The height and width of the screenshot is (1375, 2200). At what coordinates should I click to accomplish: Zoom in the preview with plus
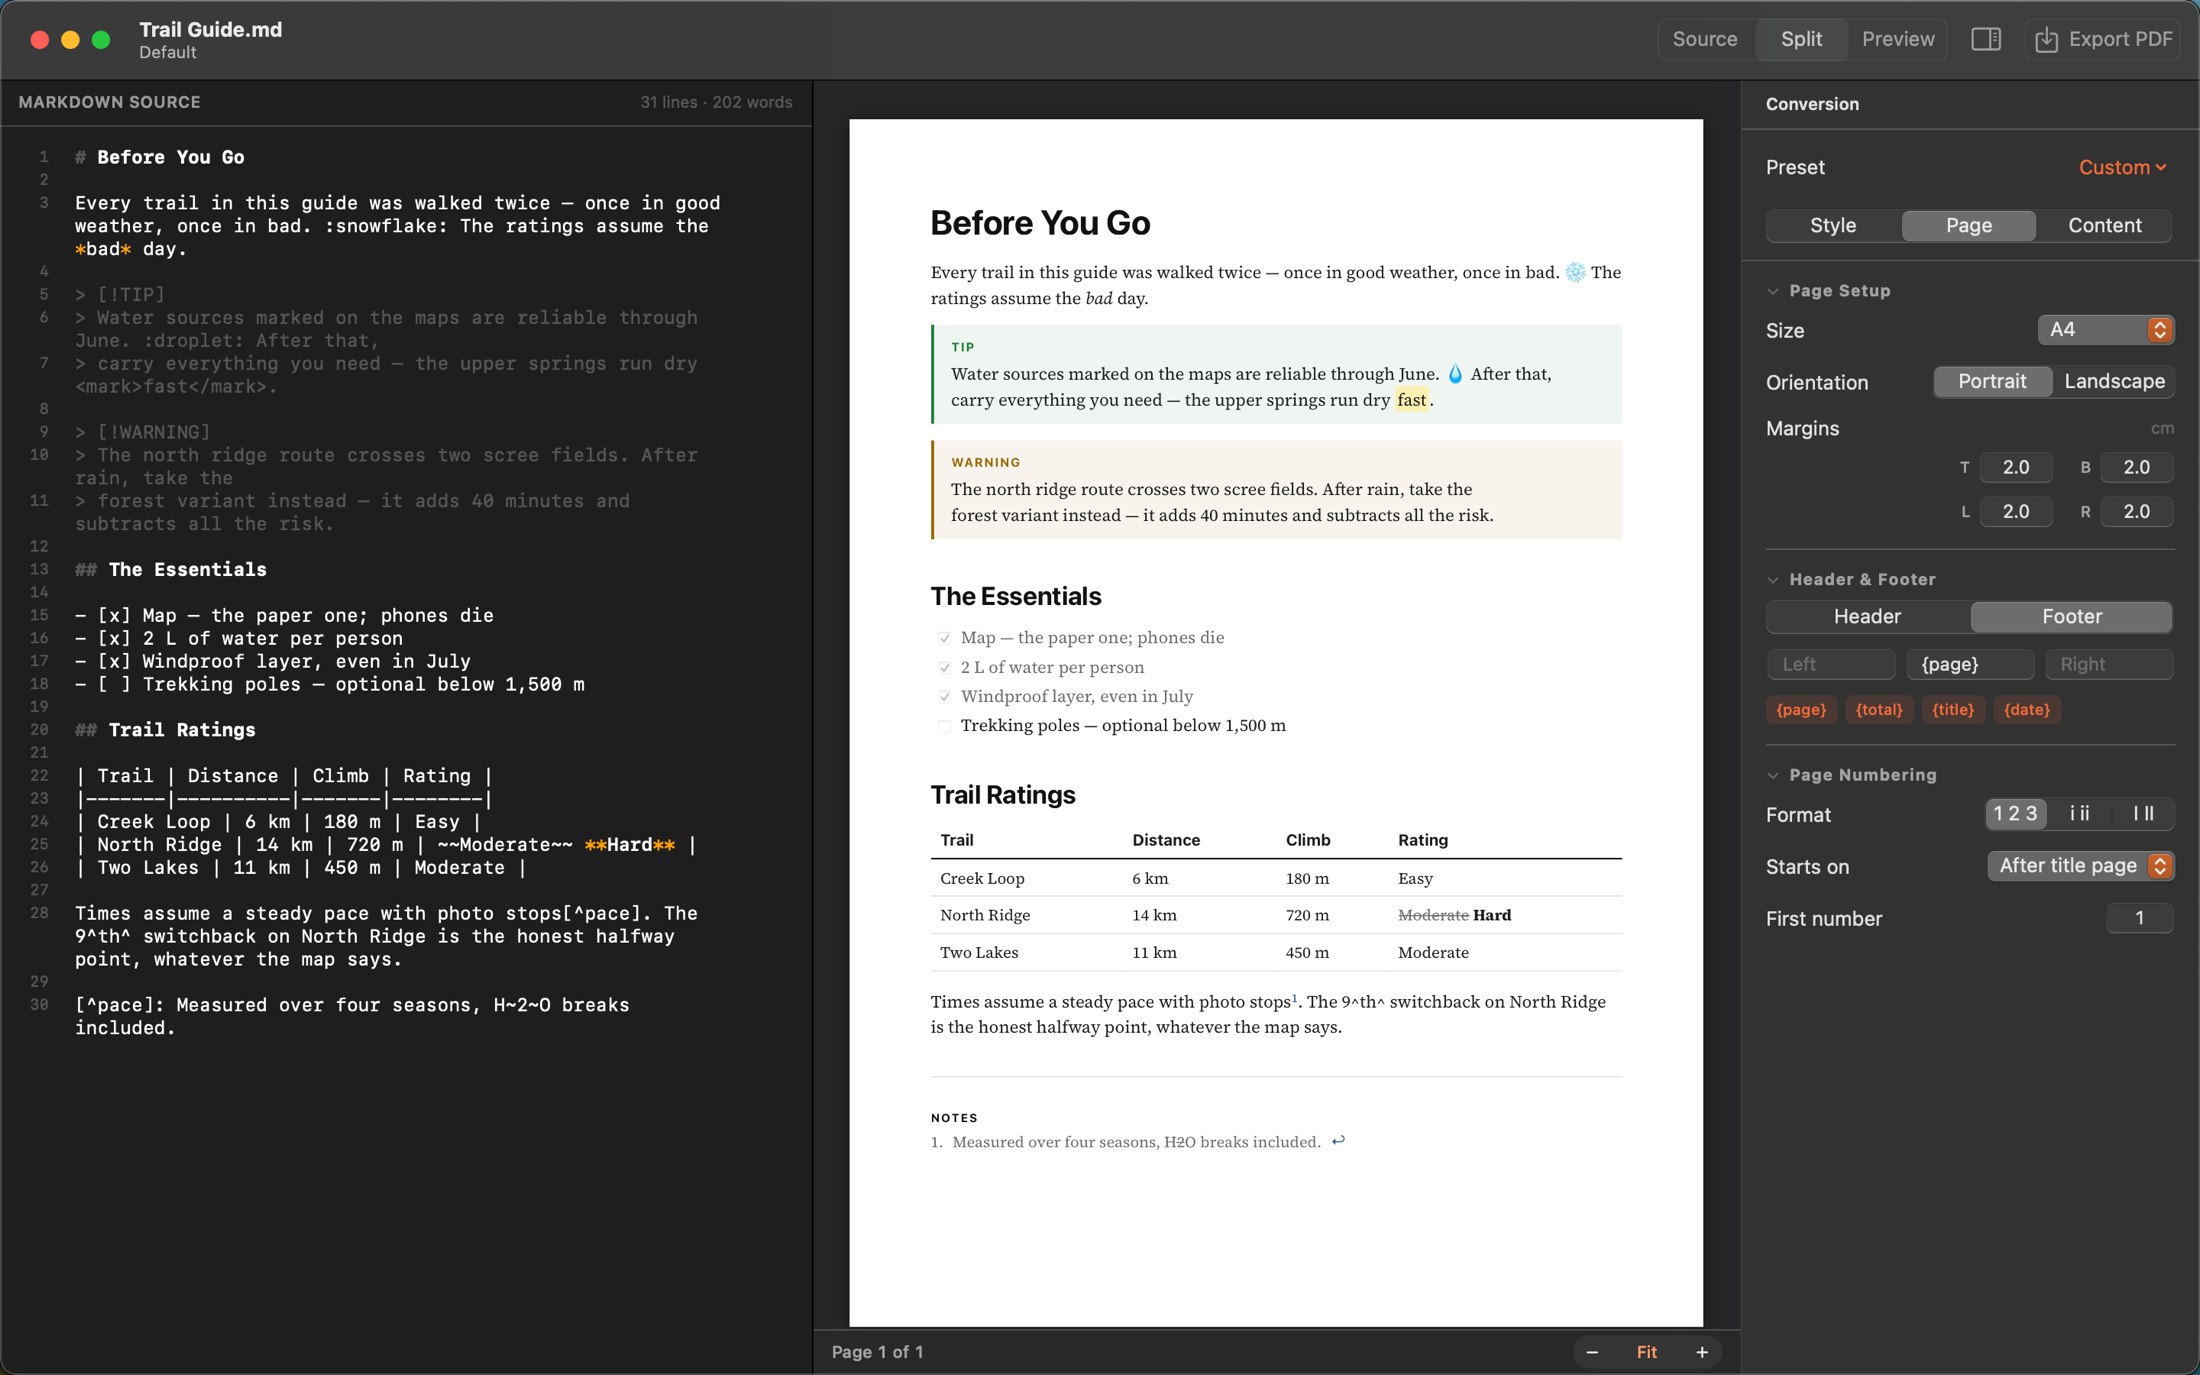coord(1701,1352)
